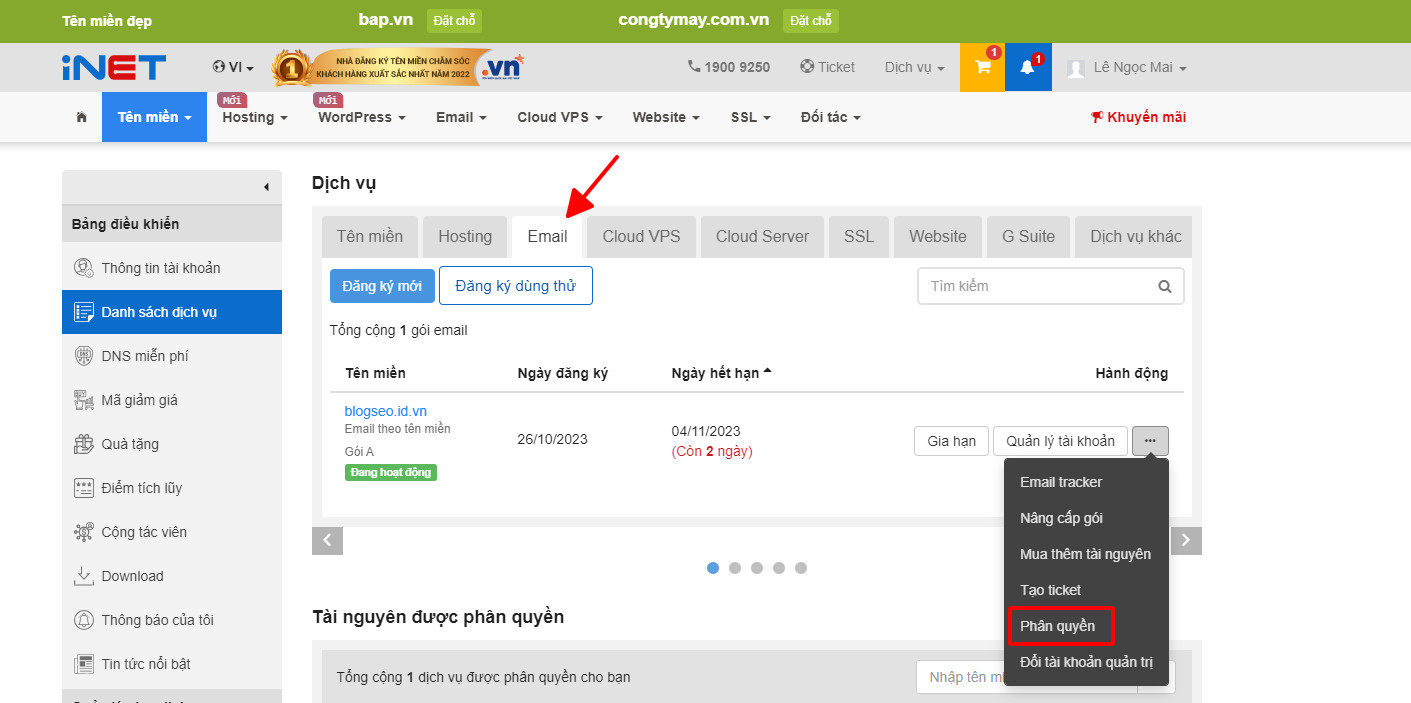1411x703 pixels.
Task: Click "Đặt chỗ" next to bap.vn
Action: click(454, 20)
